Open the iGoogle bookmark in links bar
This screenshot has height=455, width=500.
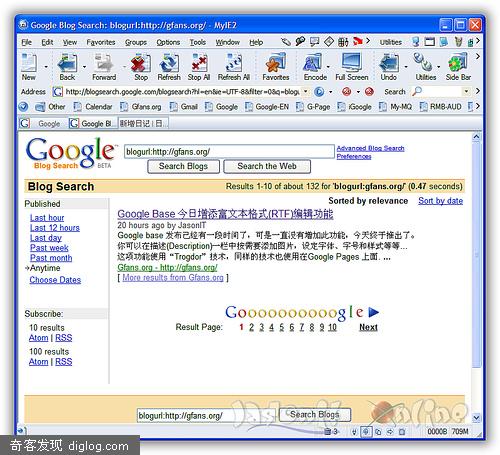tap(354, 107)
